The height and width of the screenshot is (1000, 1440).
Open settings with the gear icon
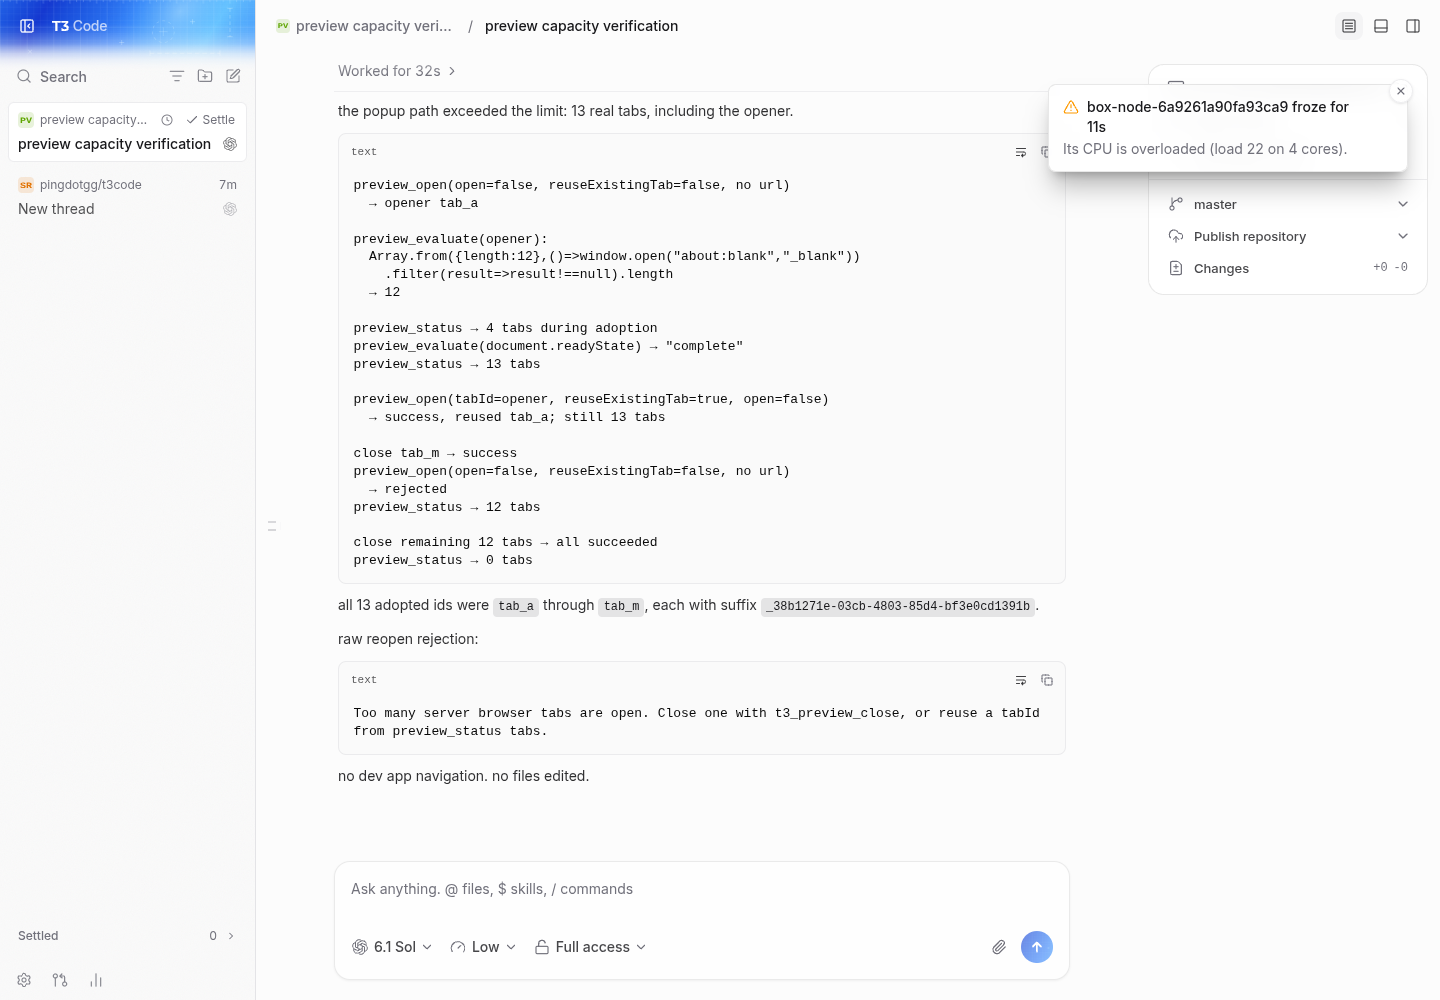pos(24,980)
